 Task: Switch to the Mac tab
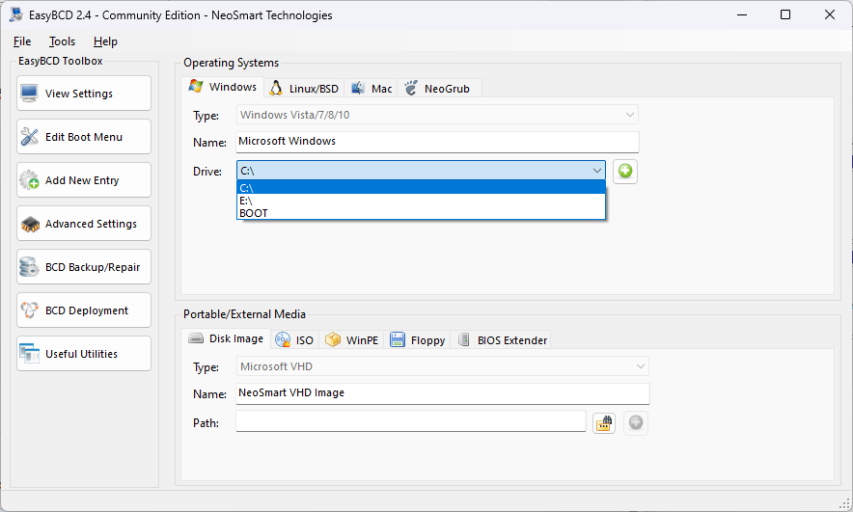point(372,89)
